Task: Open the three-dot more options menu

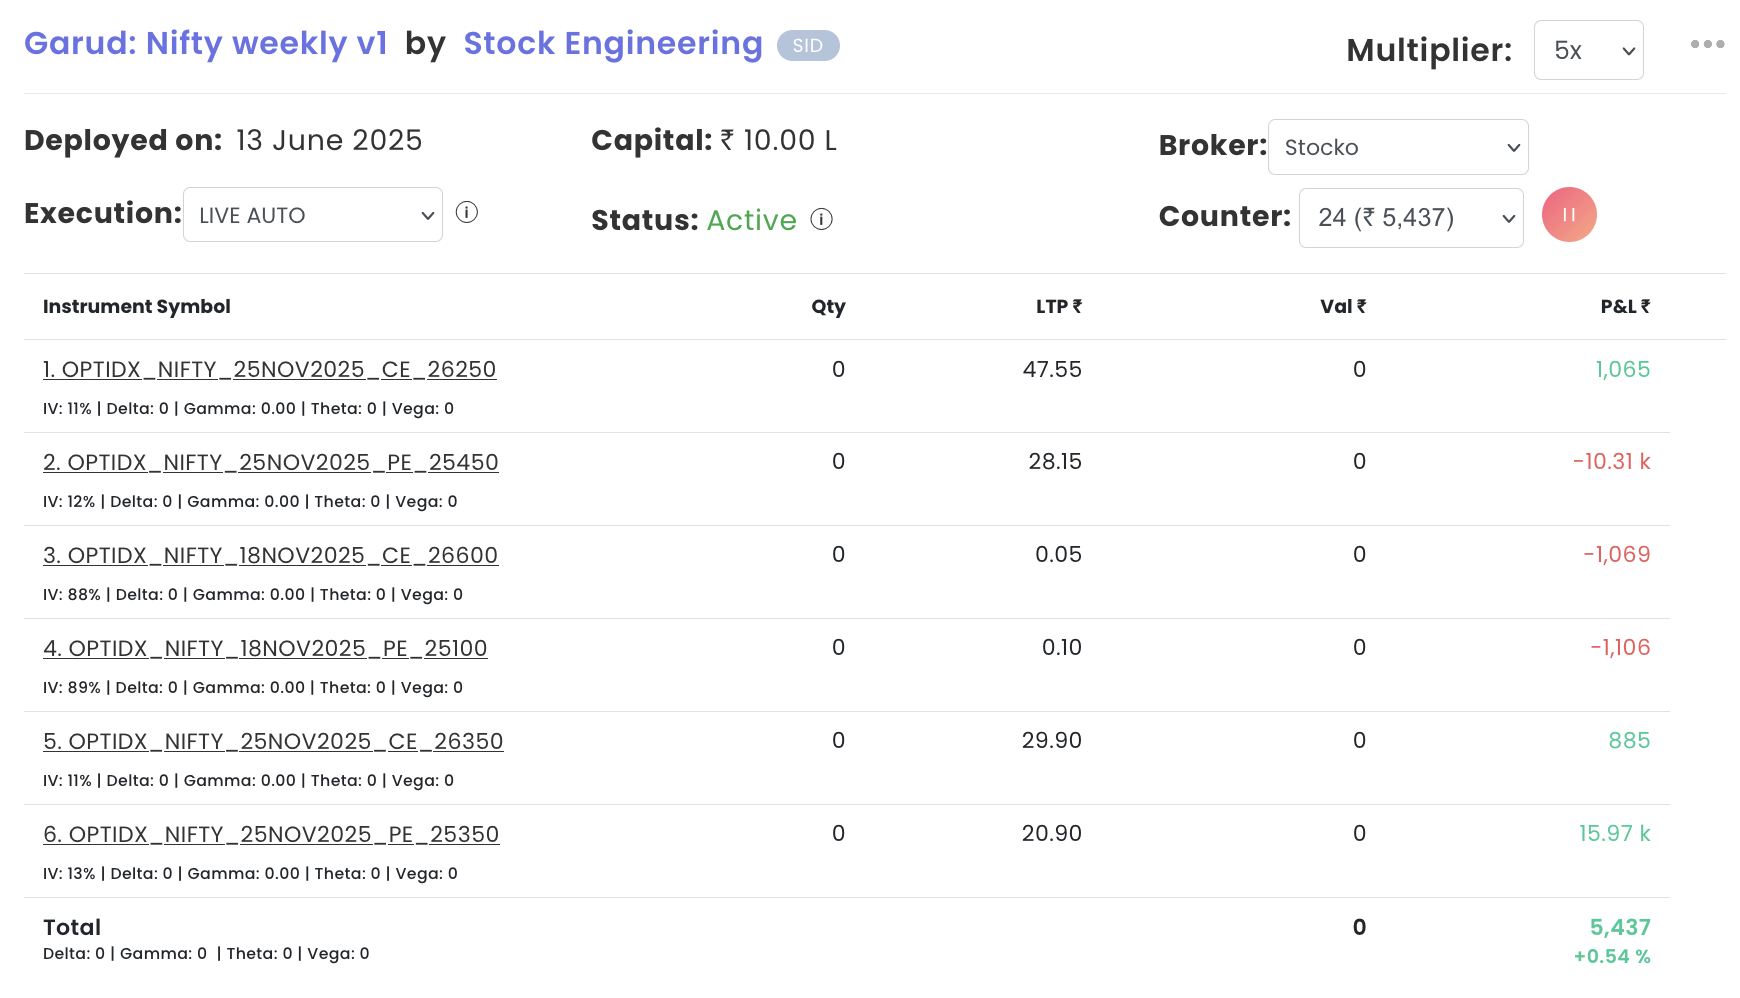Action: point(1707,45)
